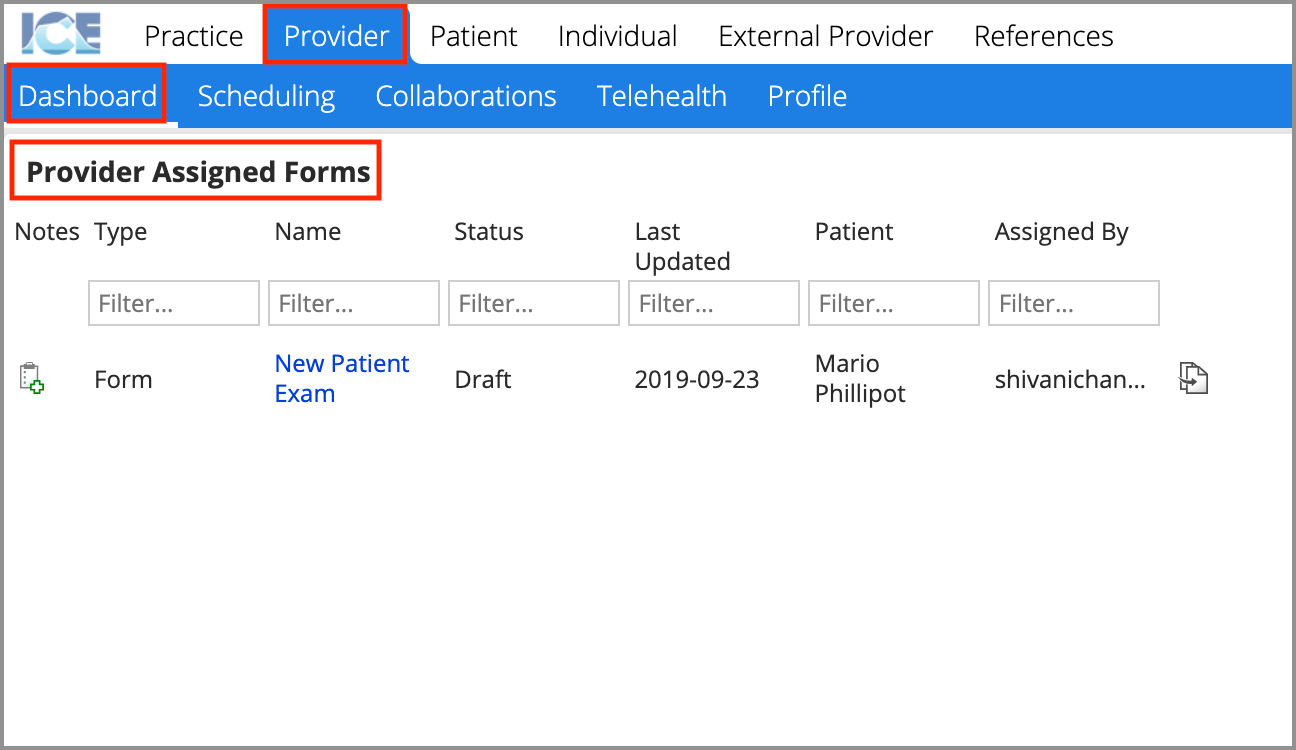This screenshot has width=1296, height=750.
Task: Click the Last Updated column header
Action: [x=683, y=246]
